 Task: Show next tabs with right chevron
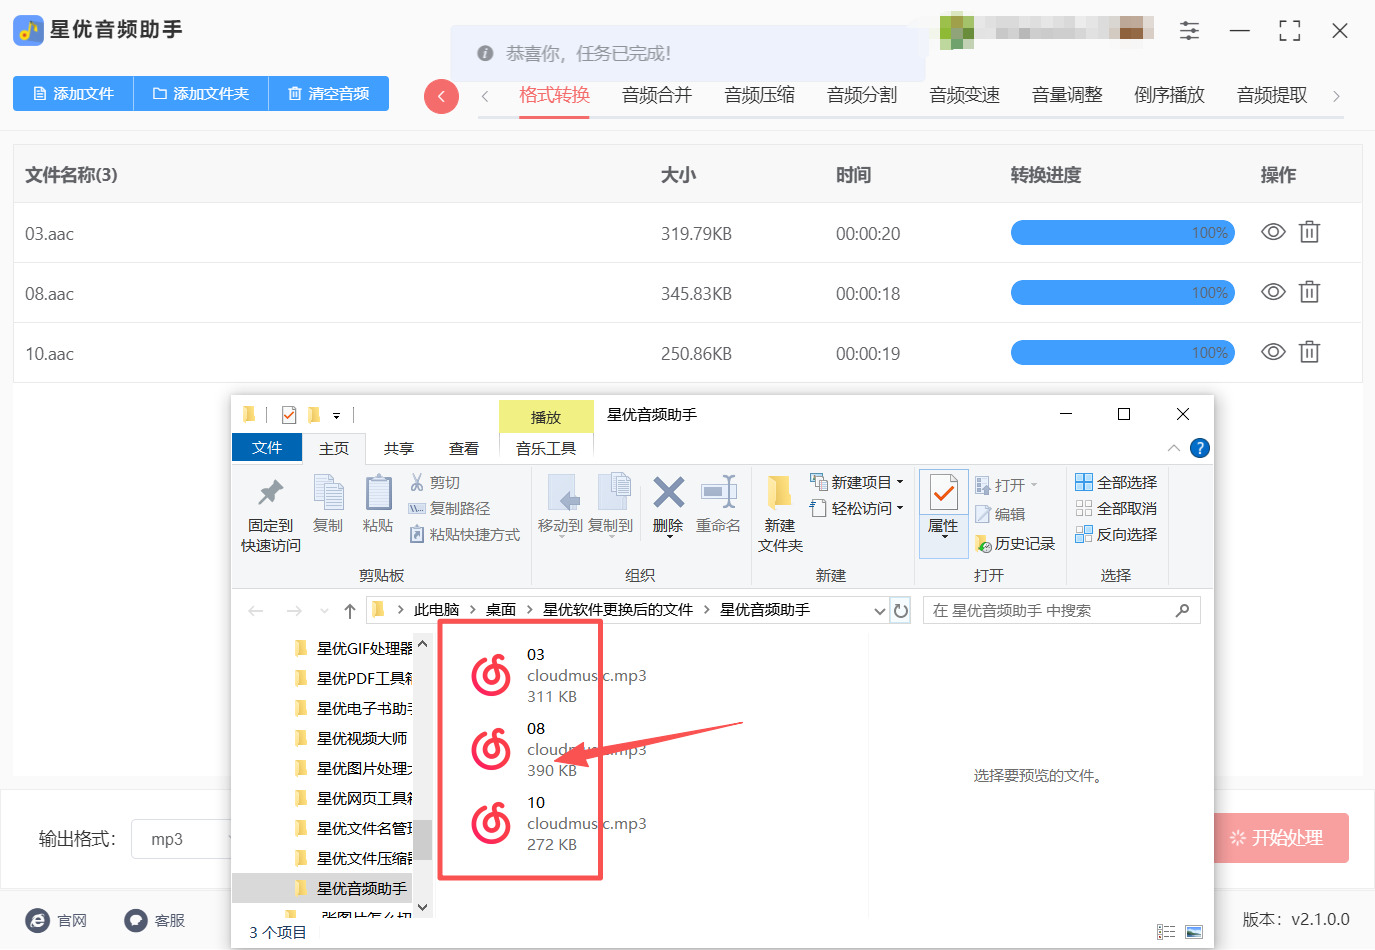click(1336, 96)
